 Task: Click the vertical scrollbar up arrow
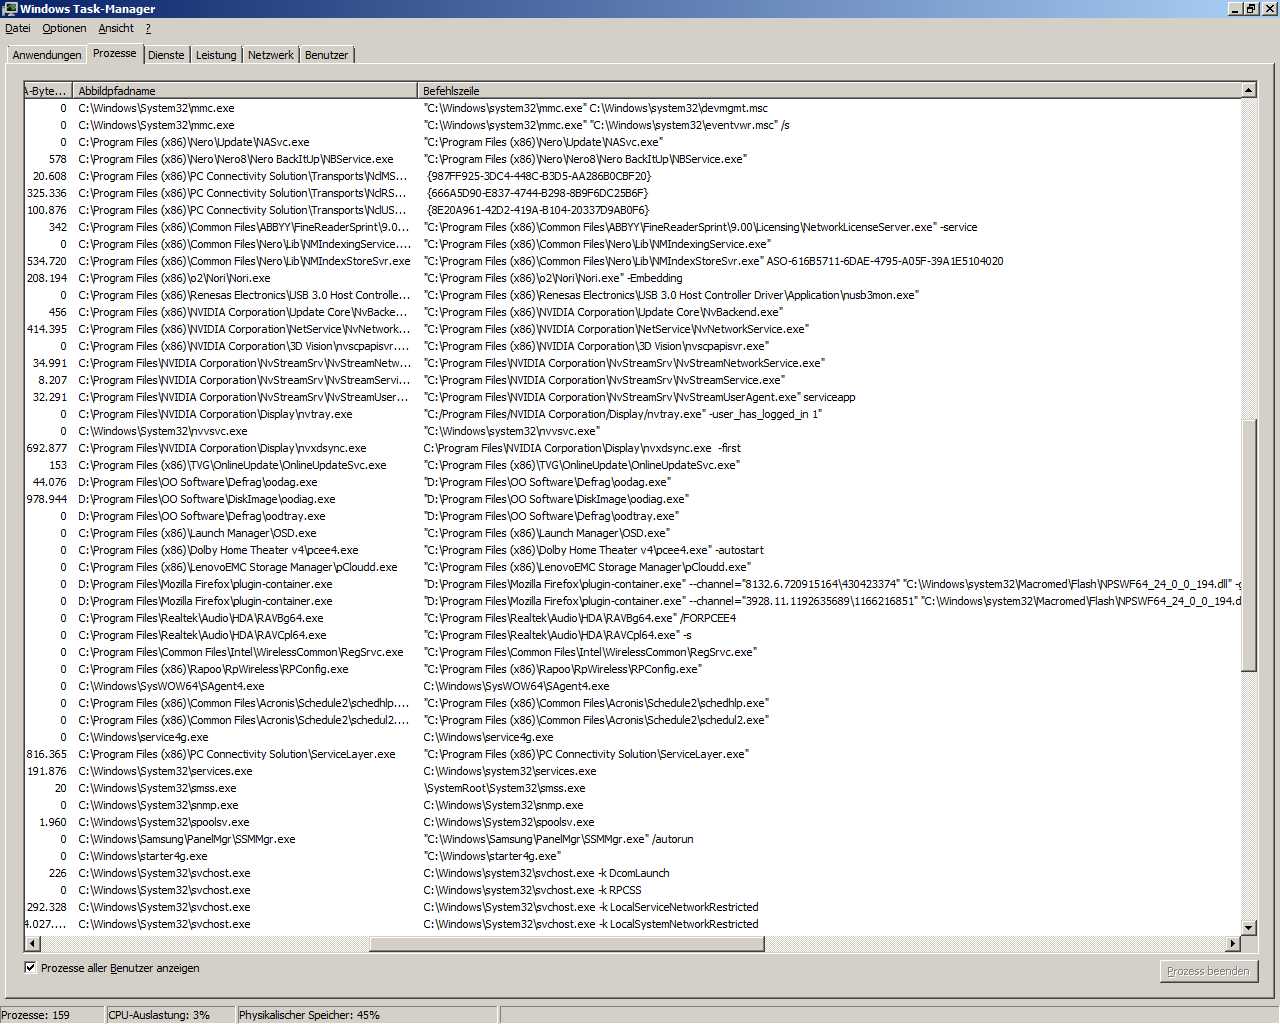pyautogui.click(x=1248, y=90)
